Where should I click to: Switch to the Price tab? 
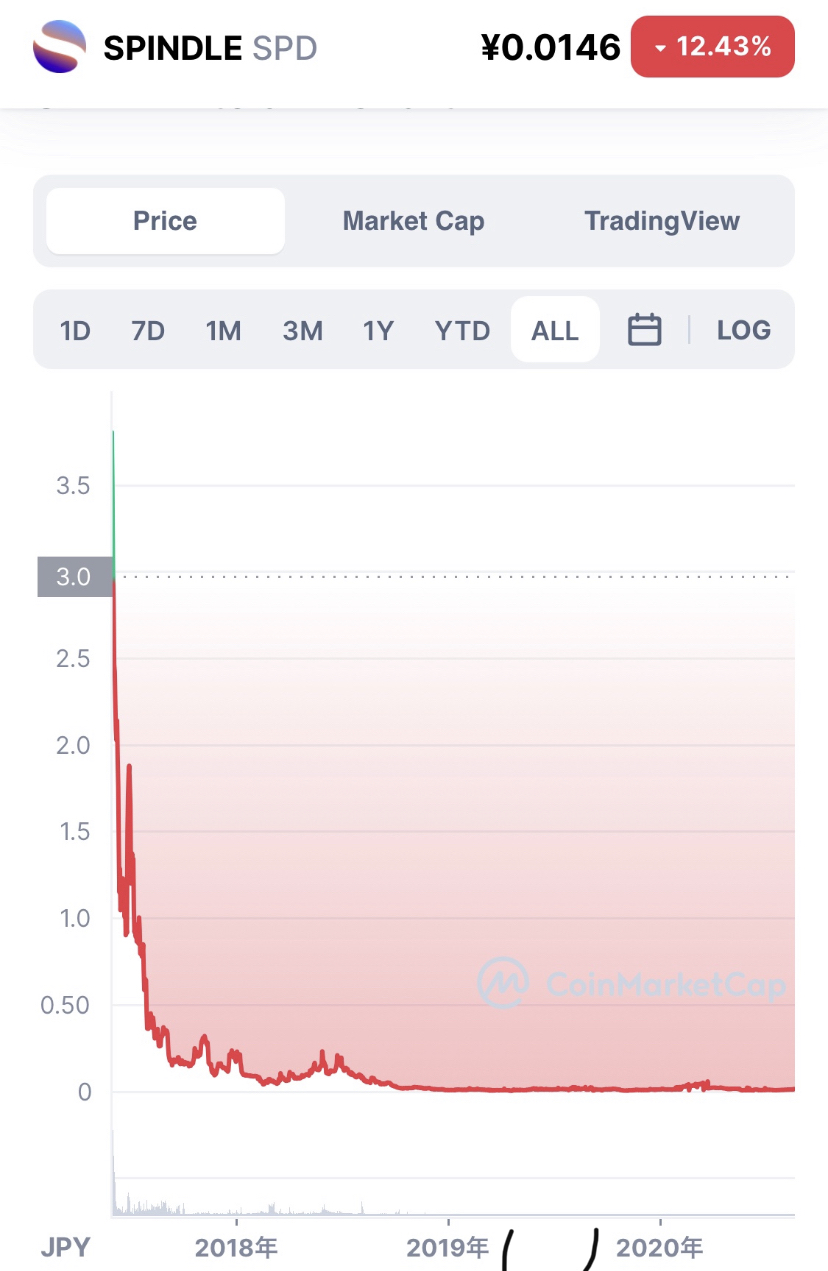165,221
